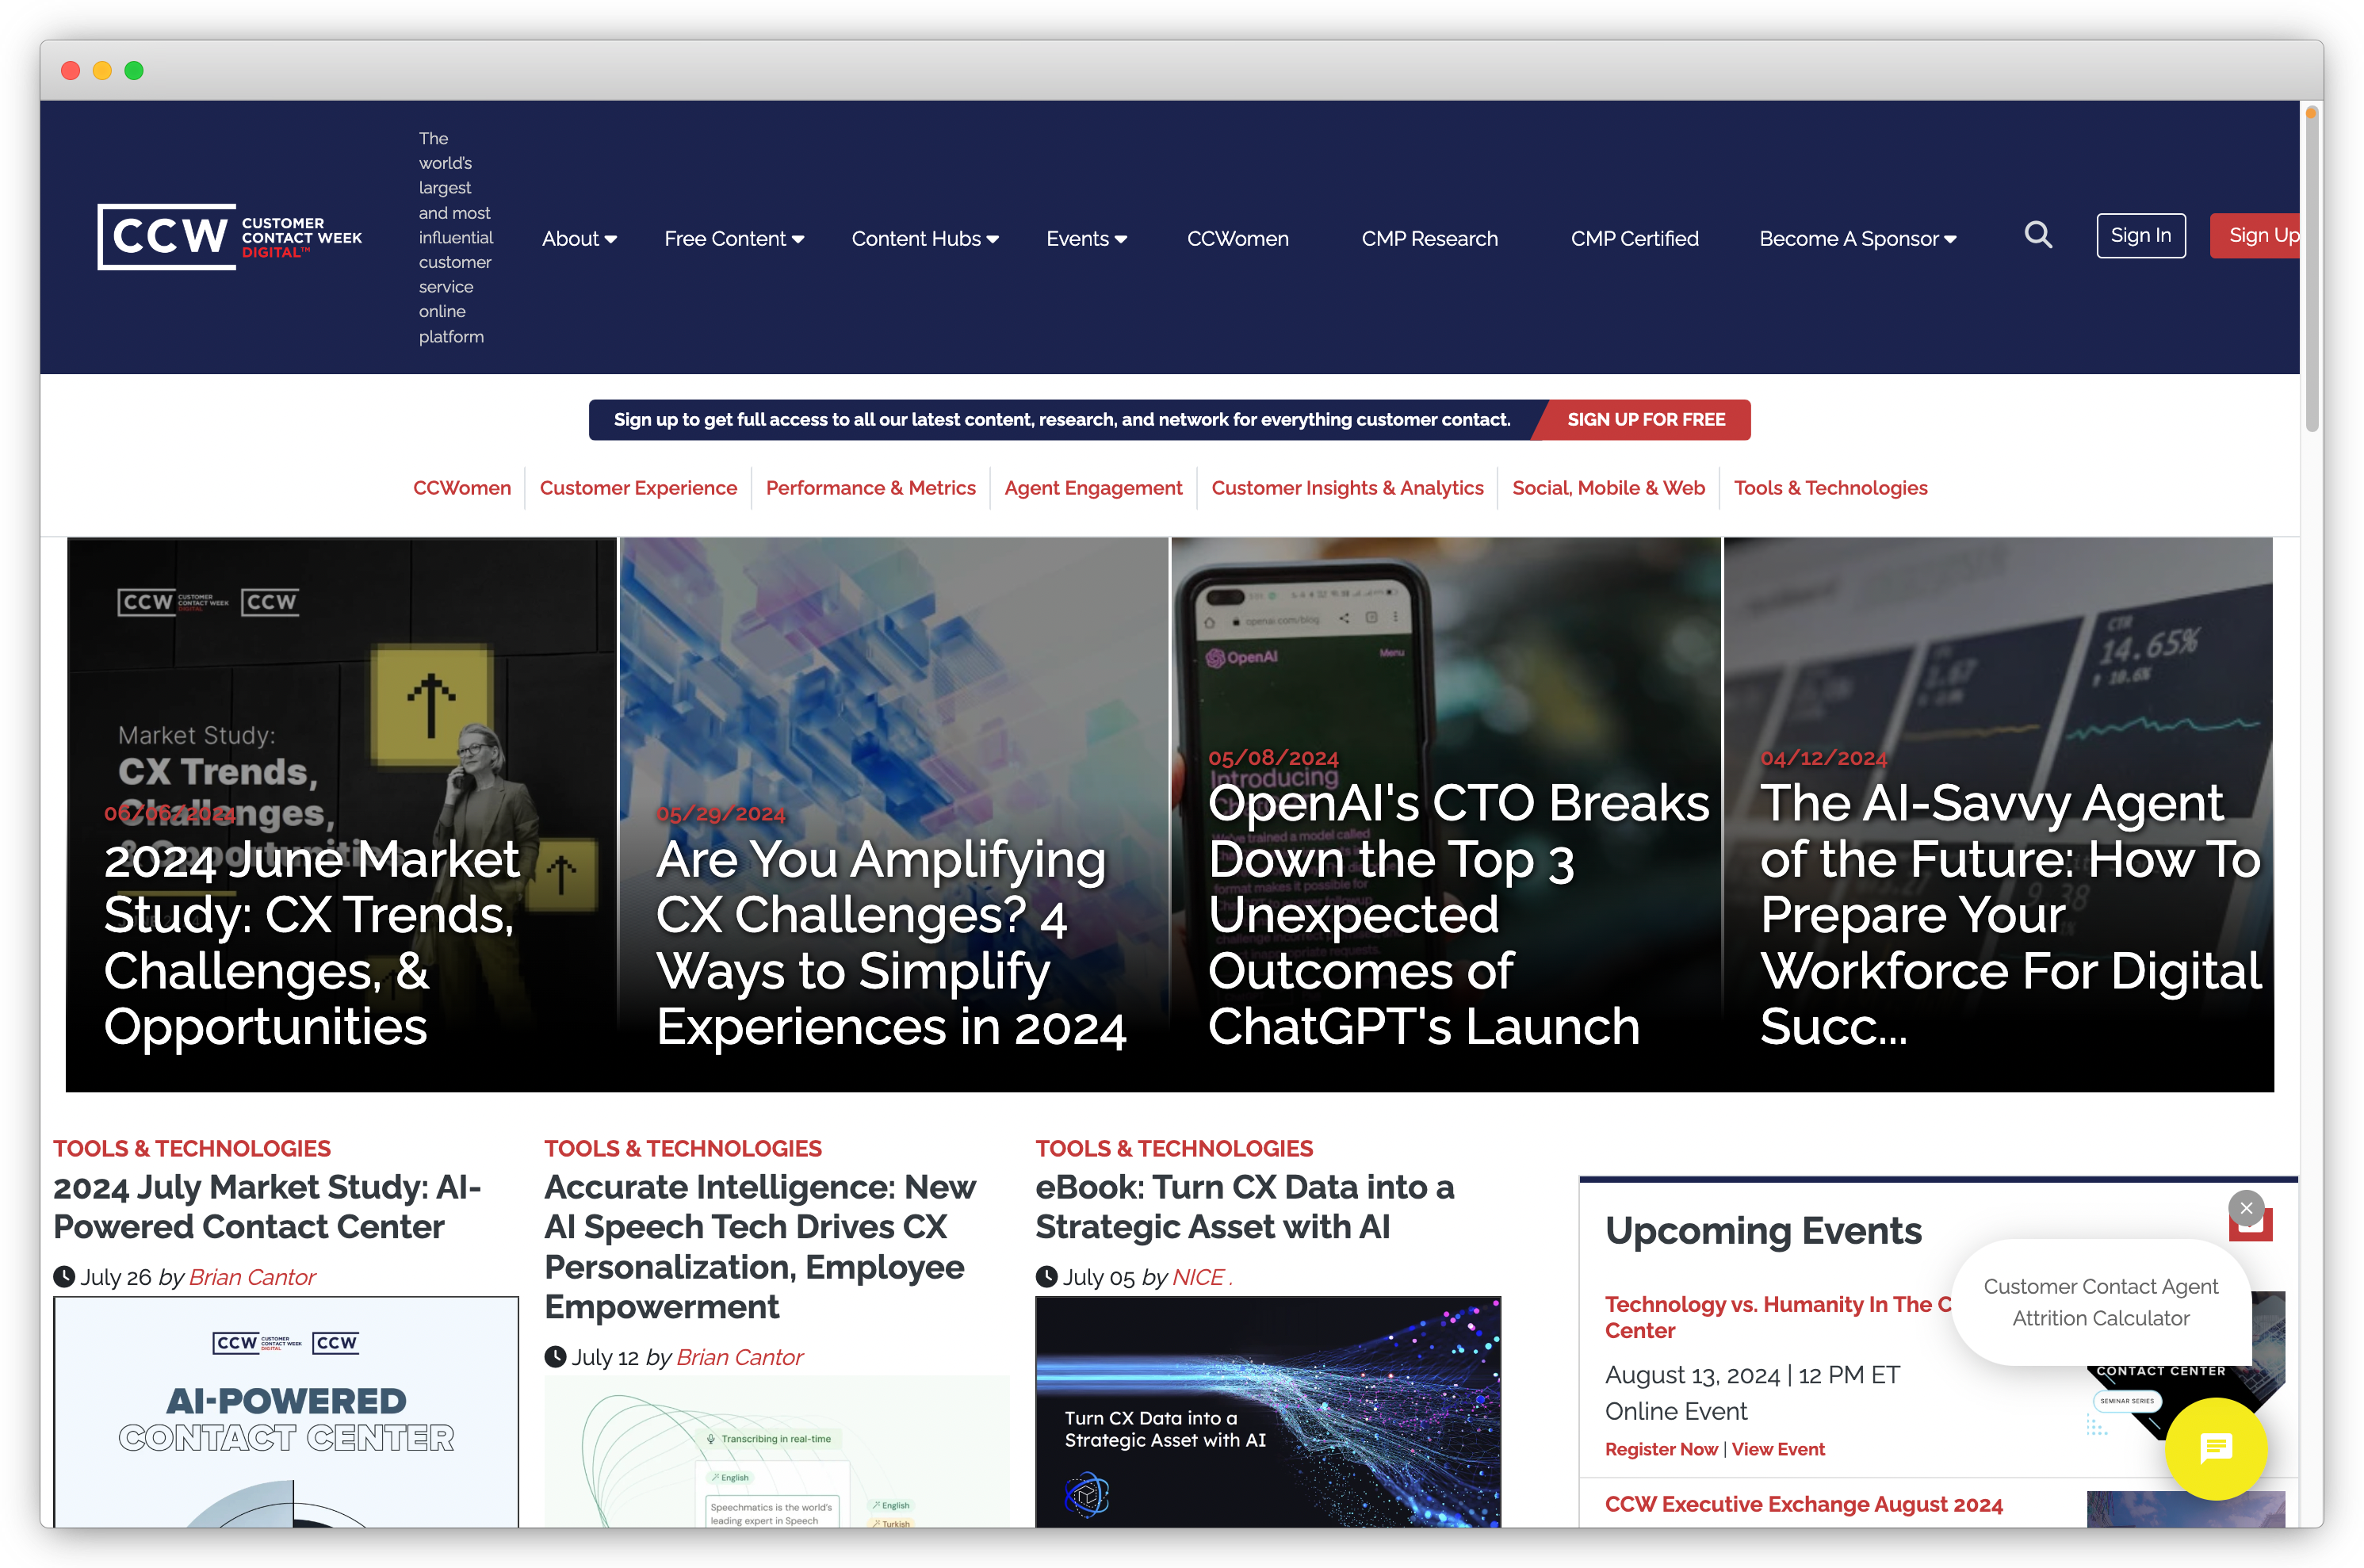2364x1568 pixels.
Task: Expand the Free Content dropdown
Action: tap(734, 238)
